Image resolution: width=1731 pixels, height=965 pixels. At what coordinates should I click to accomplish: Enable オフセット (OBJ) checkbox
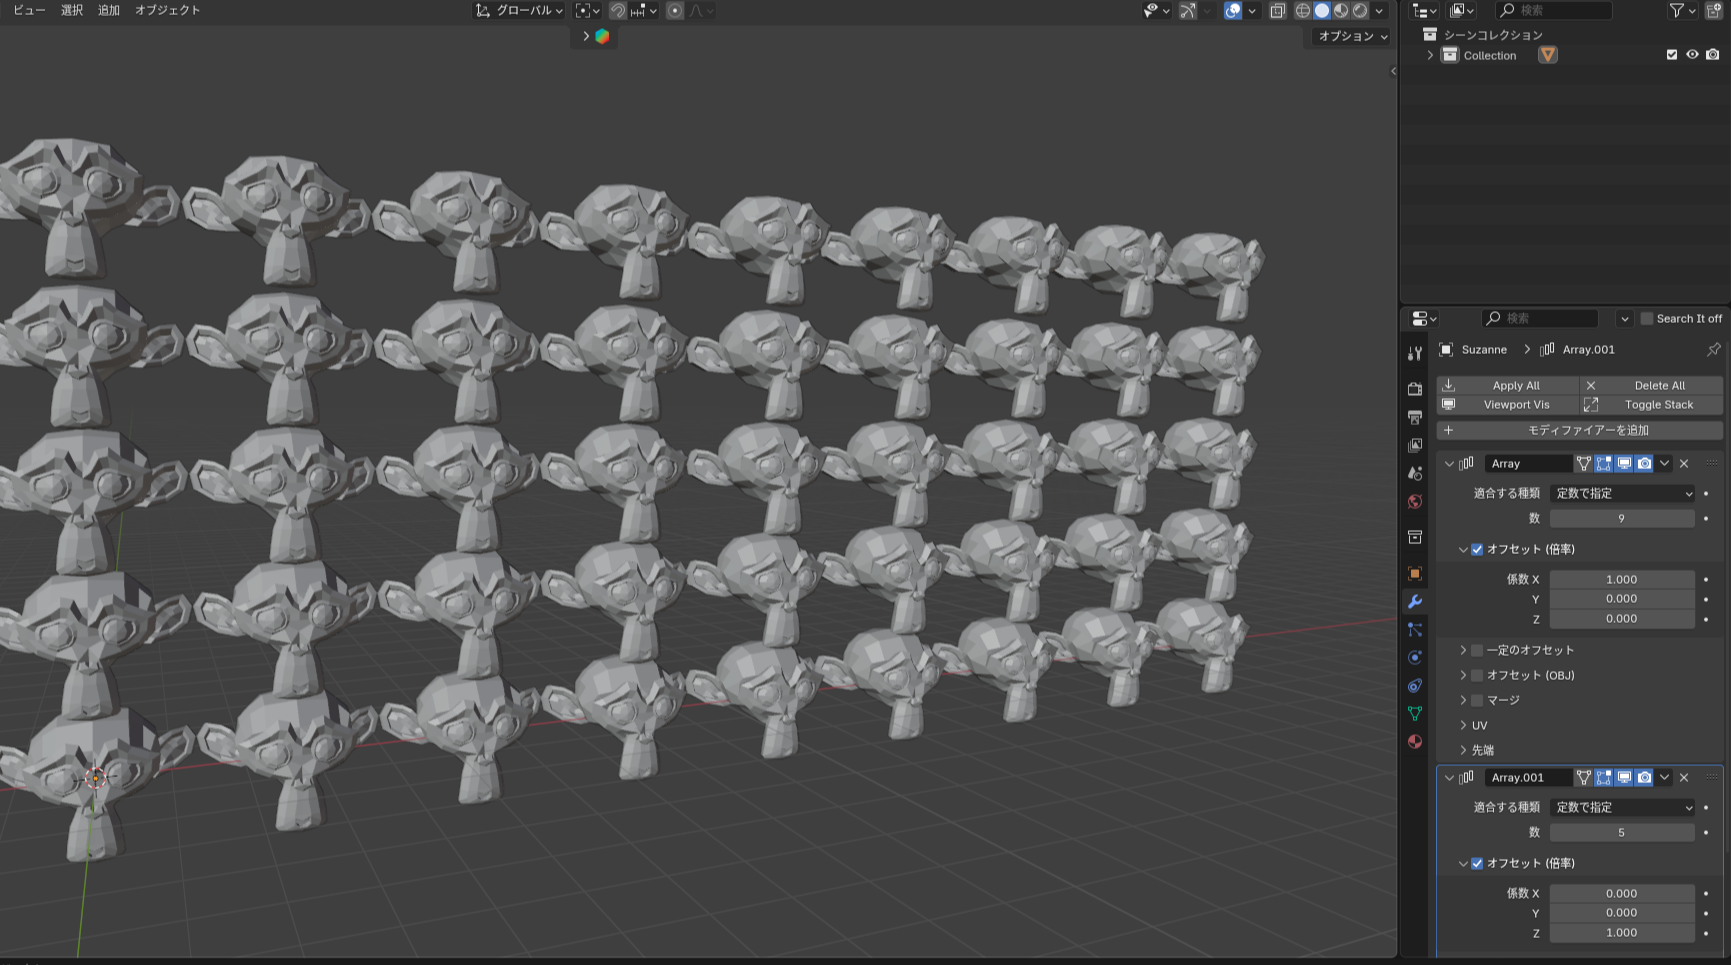1477,675
